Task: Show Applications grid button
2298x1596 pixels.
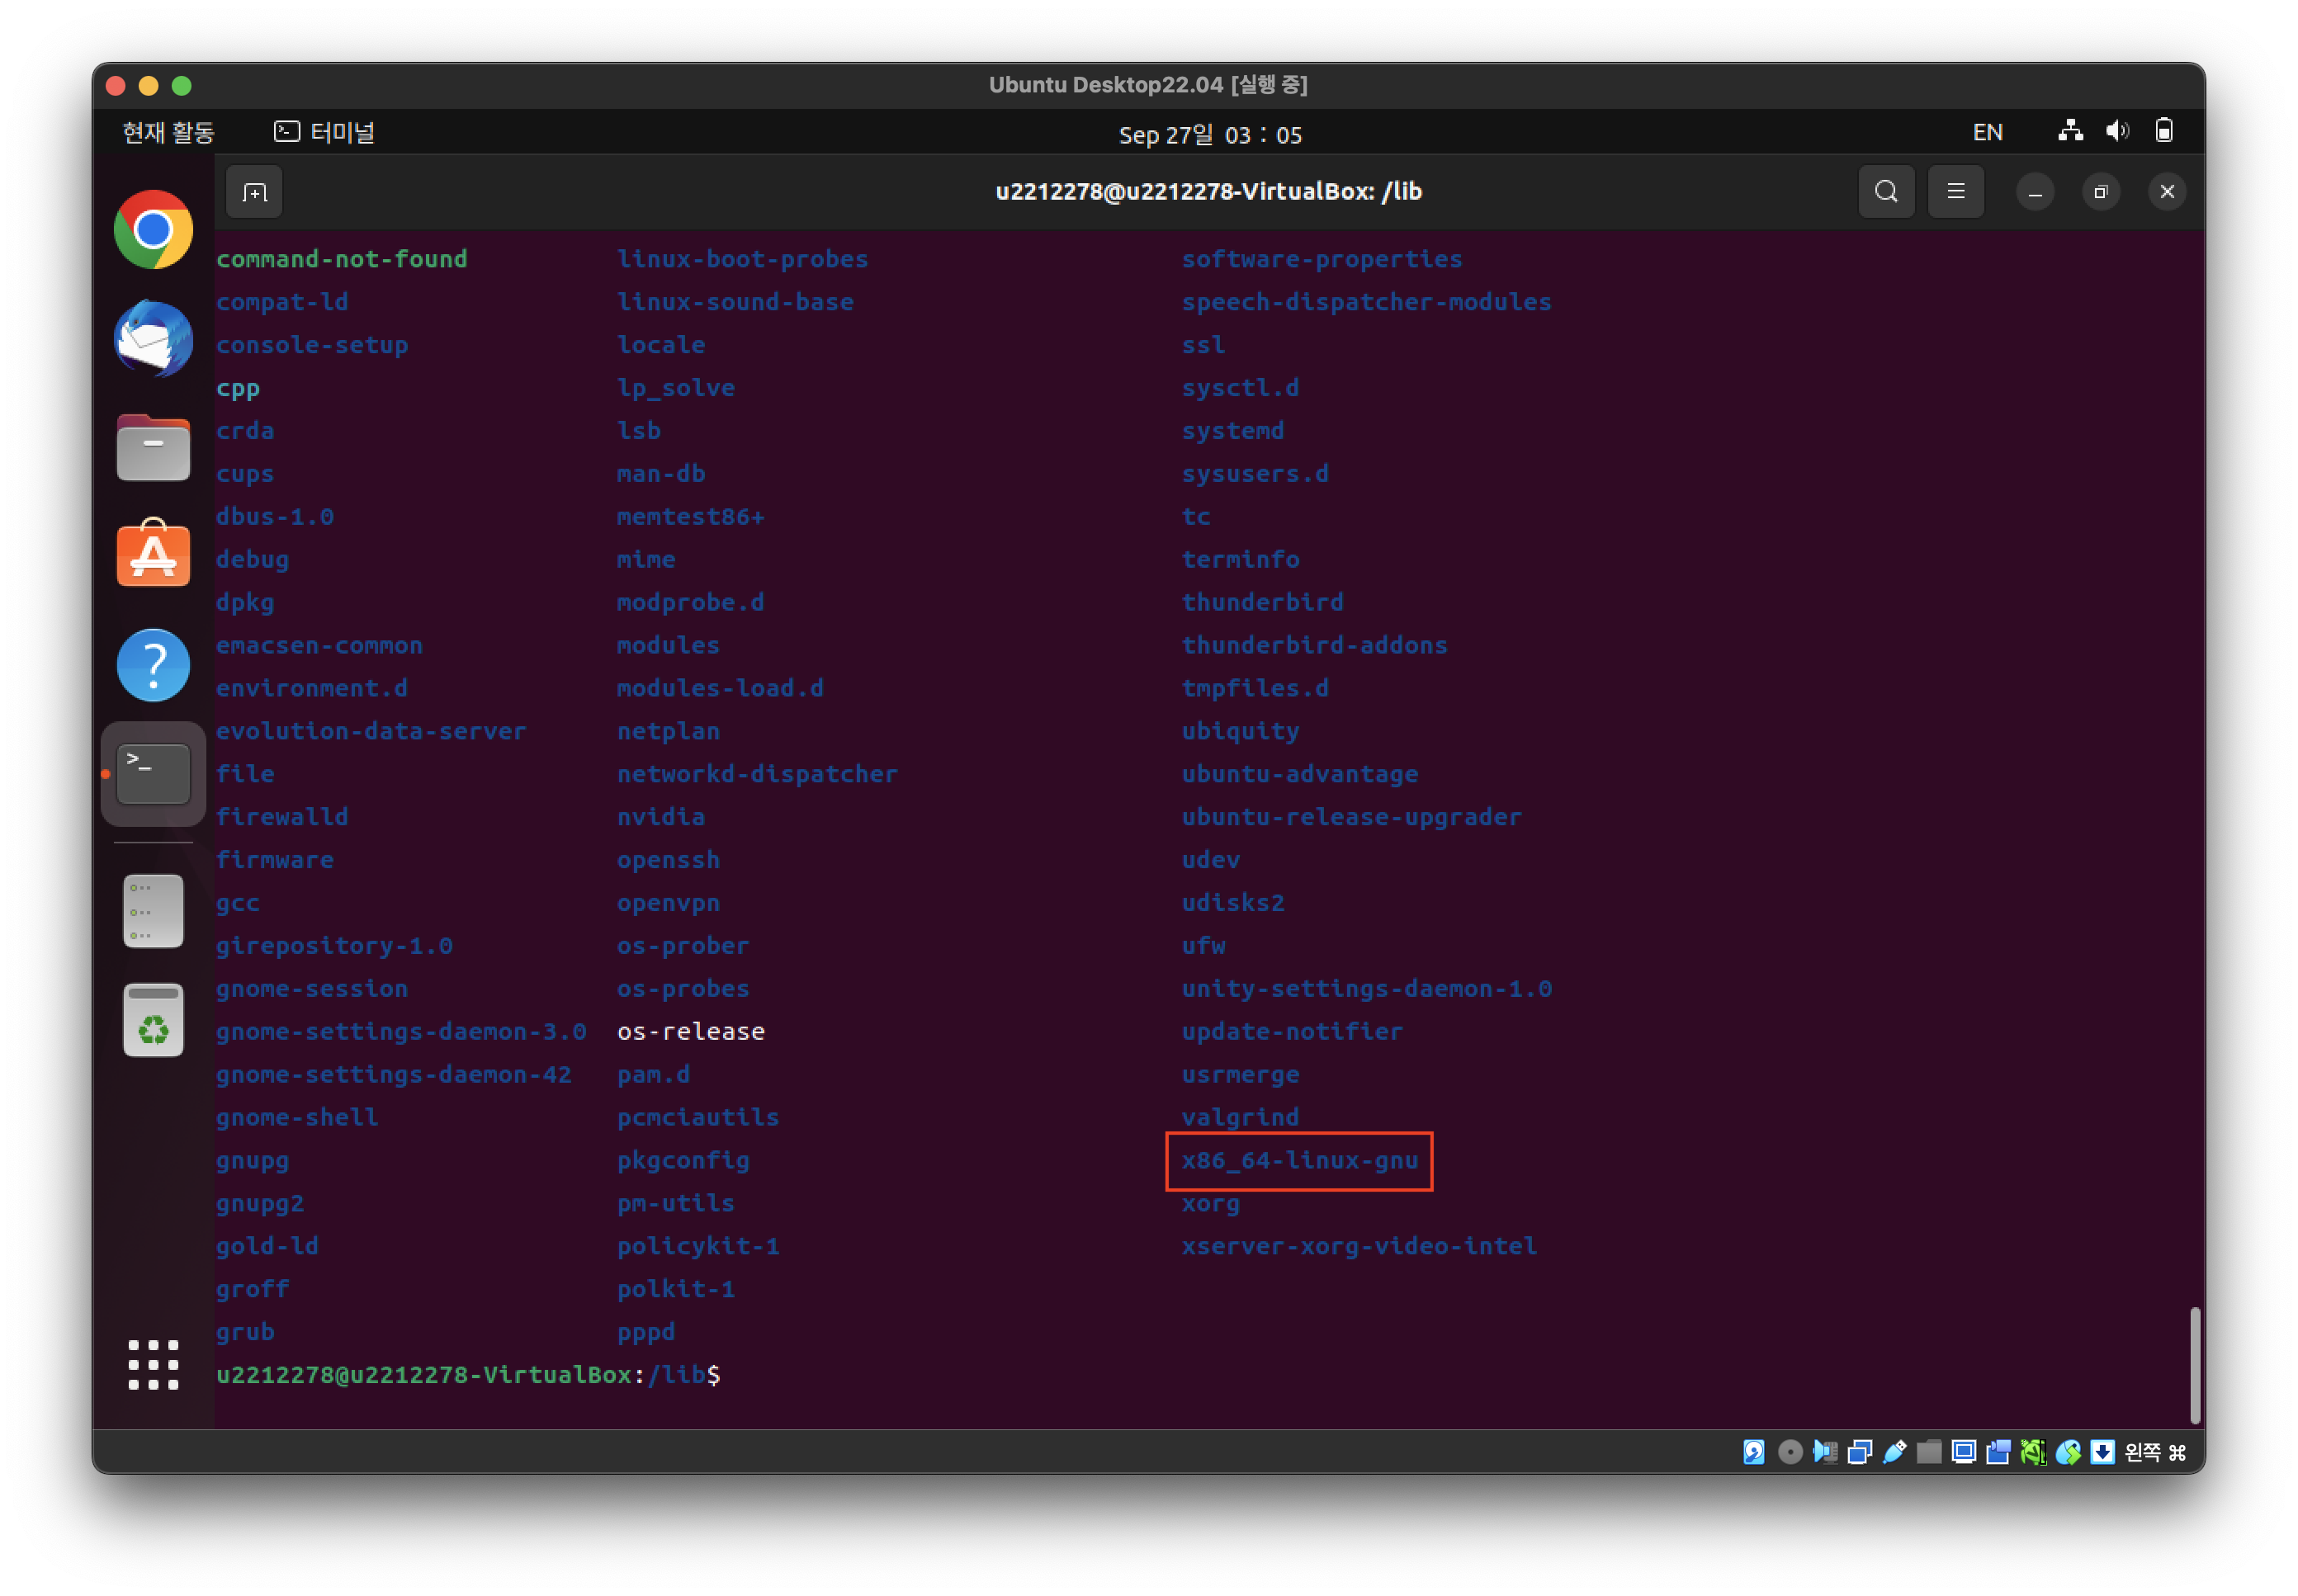Action: tap(153, 1365)
